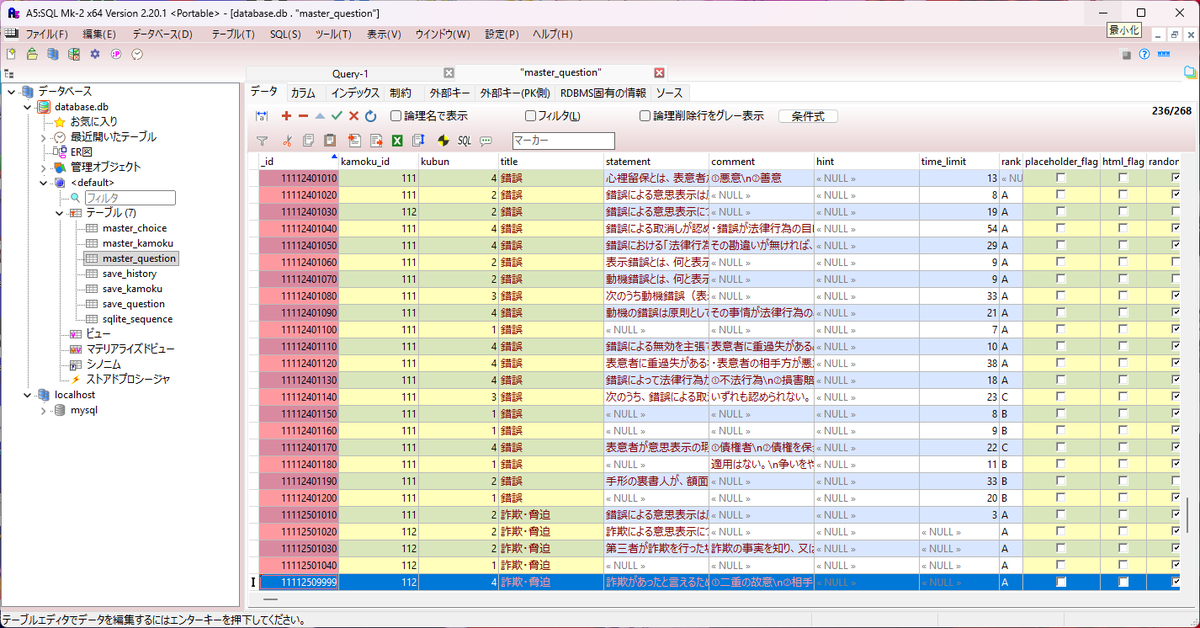This screenshot has width=1200, height=628.
Task: Open the filter funnel icon above the grid
Action: [x=263, y=140]
